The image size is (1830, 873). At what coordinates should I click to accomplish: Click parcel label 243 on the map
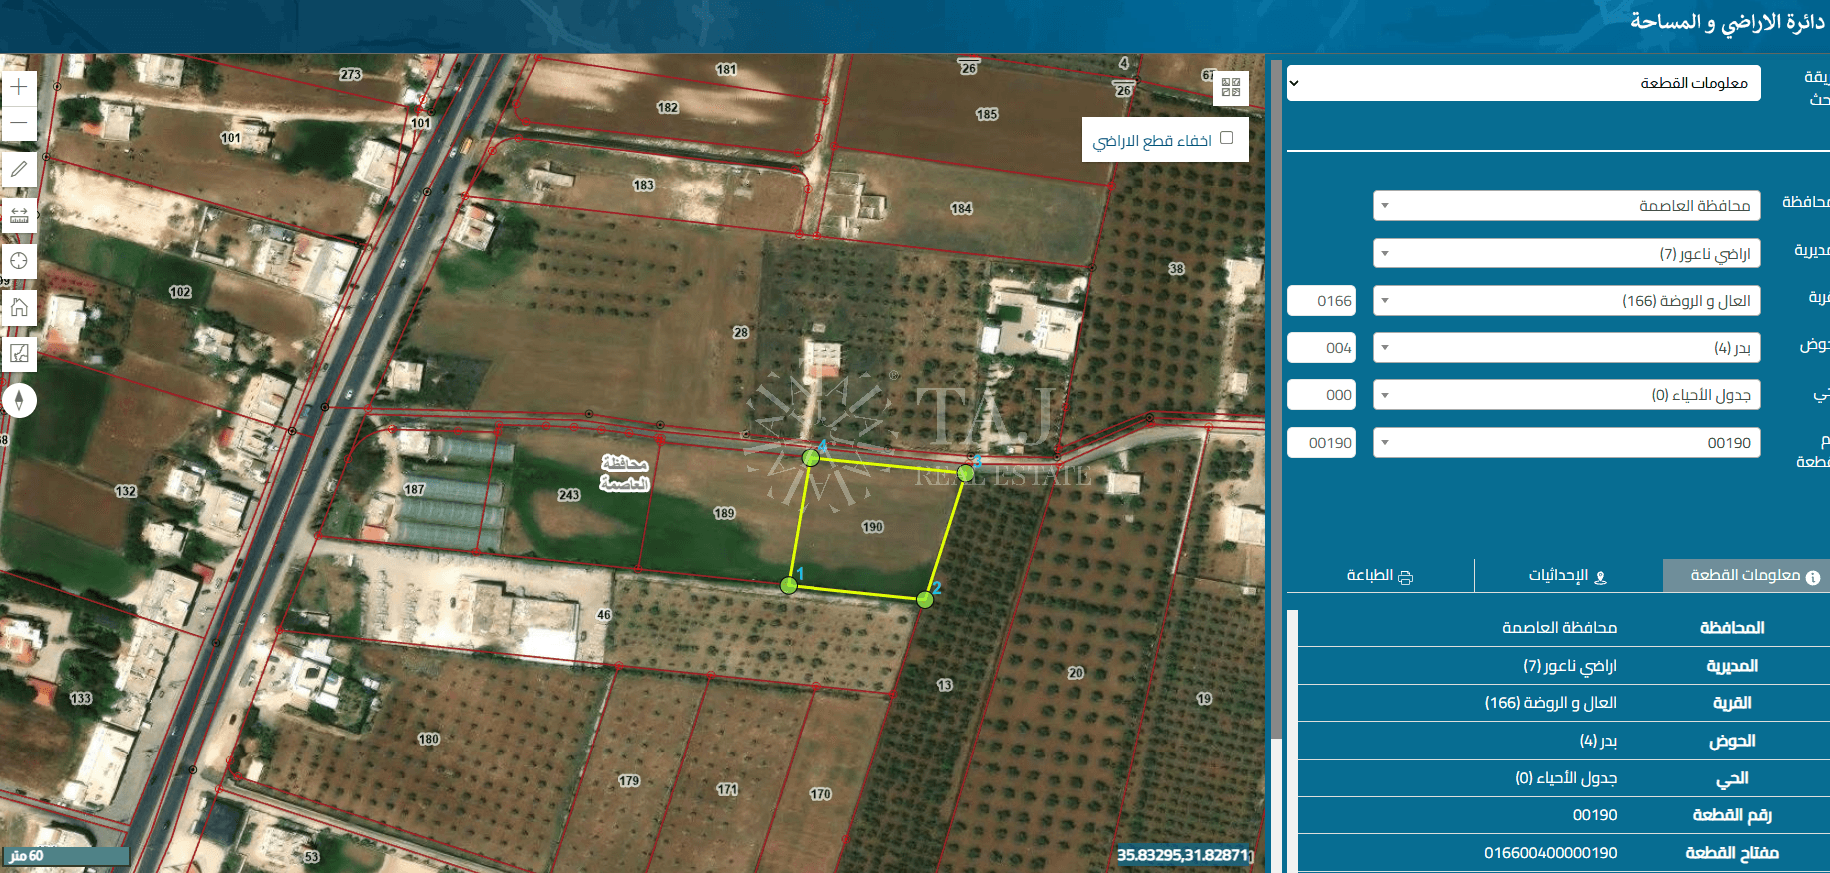(x=569, y=495)
